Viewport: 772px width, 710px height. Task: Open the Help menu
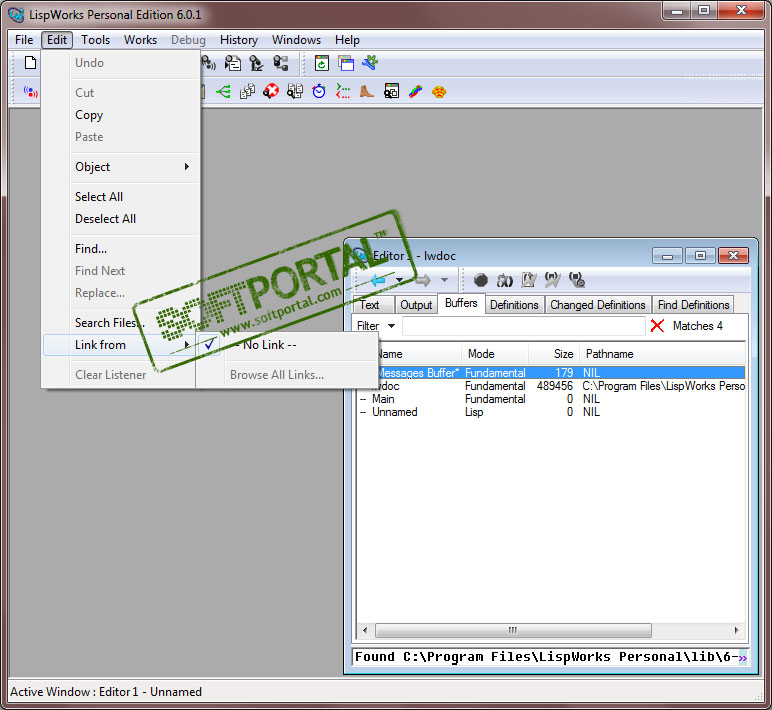[x=347, y=40]
